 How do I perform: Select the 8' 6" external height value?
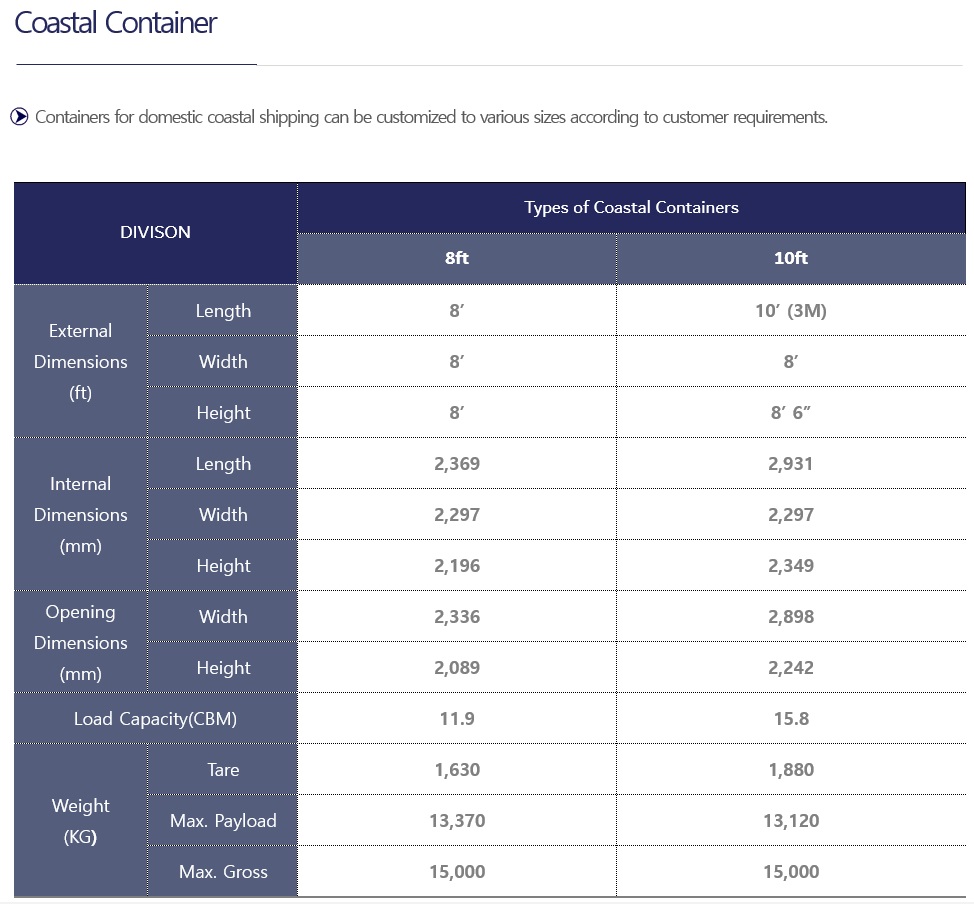791,413
